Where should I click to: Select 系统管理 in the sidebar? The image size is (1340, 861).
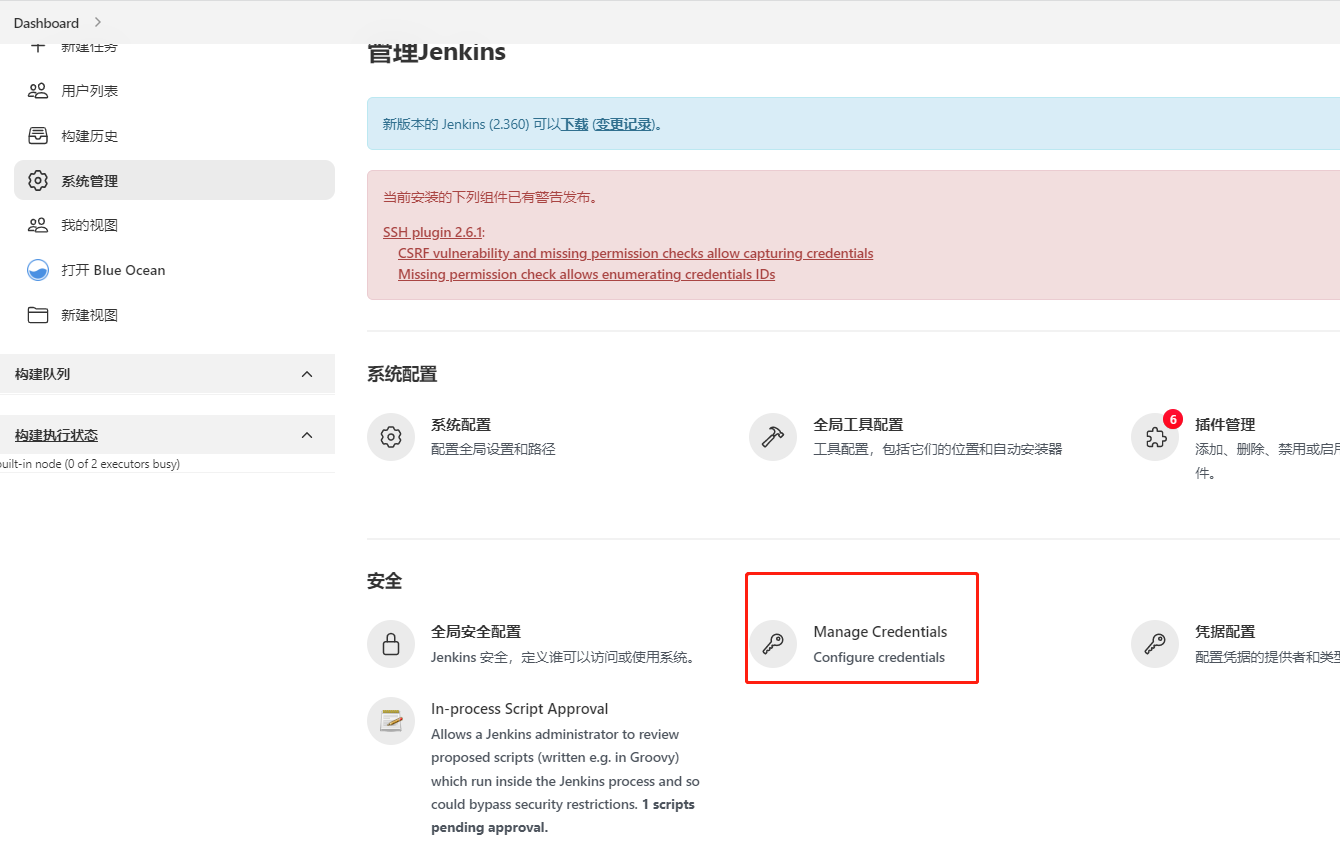[x=174, y=180]
